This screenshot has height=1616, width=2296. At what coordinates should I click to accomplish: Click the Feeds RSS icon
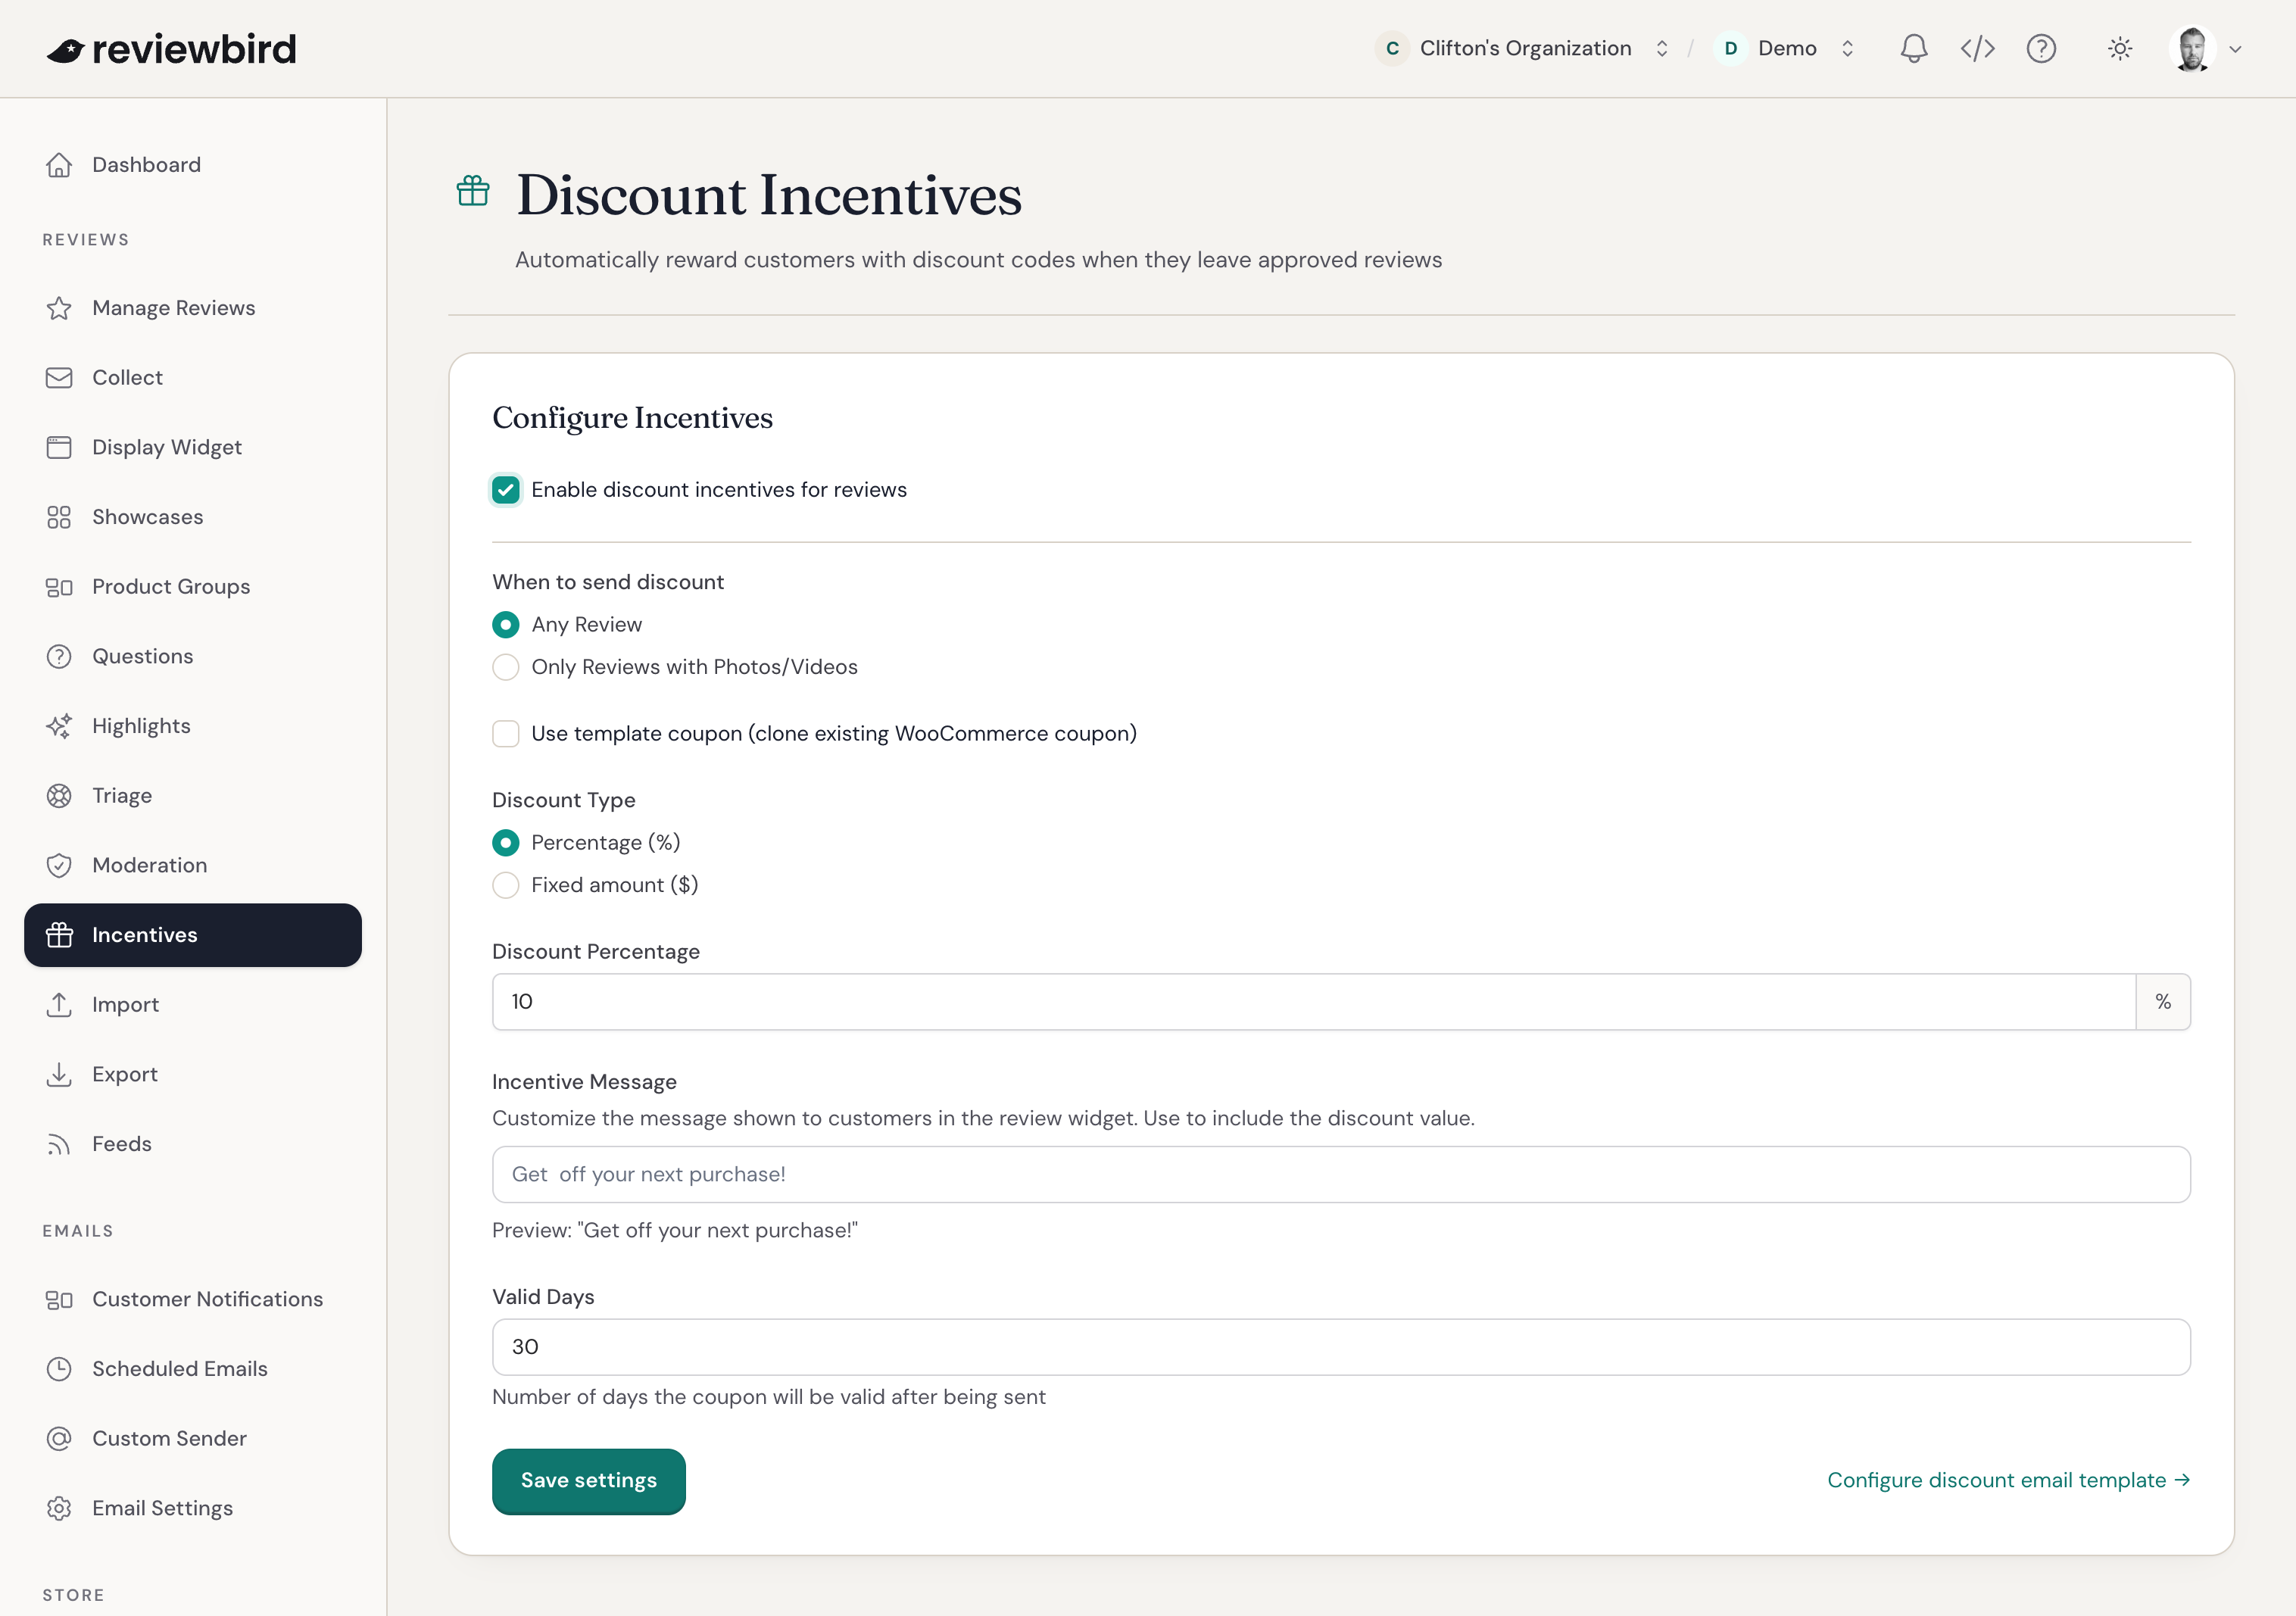point(59,1144)
